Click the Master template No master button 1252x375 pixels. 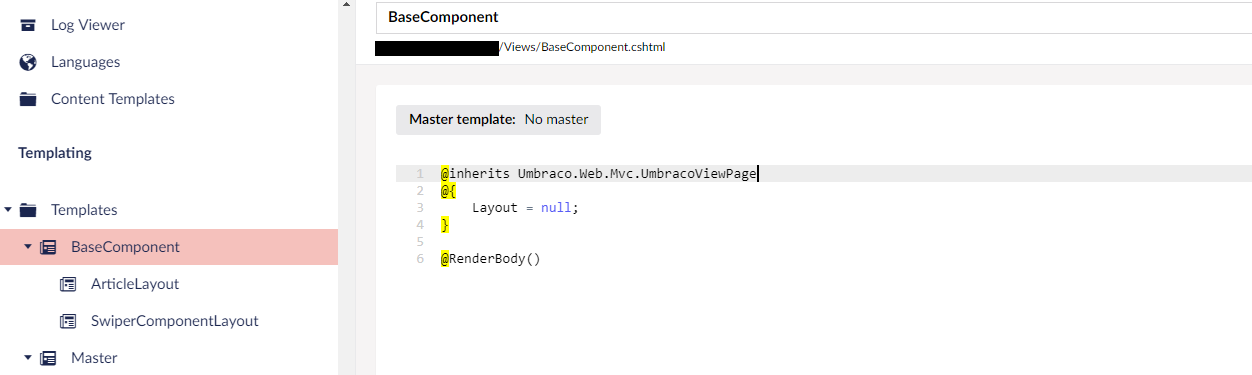(x=498, y=119)
